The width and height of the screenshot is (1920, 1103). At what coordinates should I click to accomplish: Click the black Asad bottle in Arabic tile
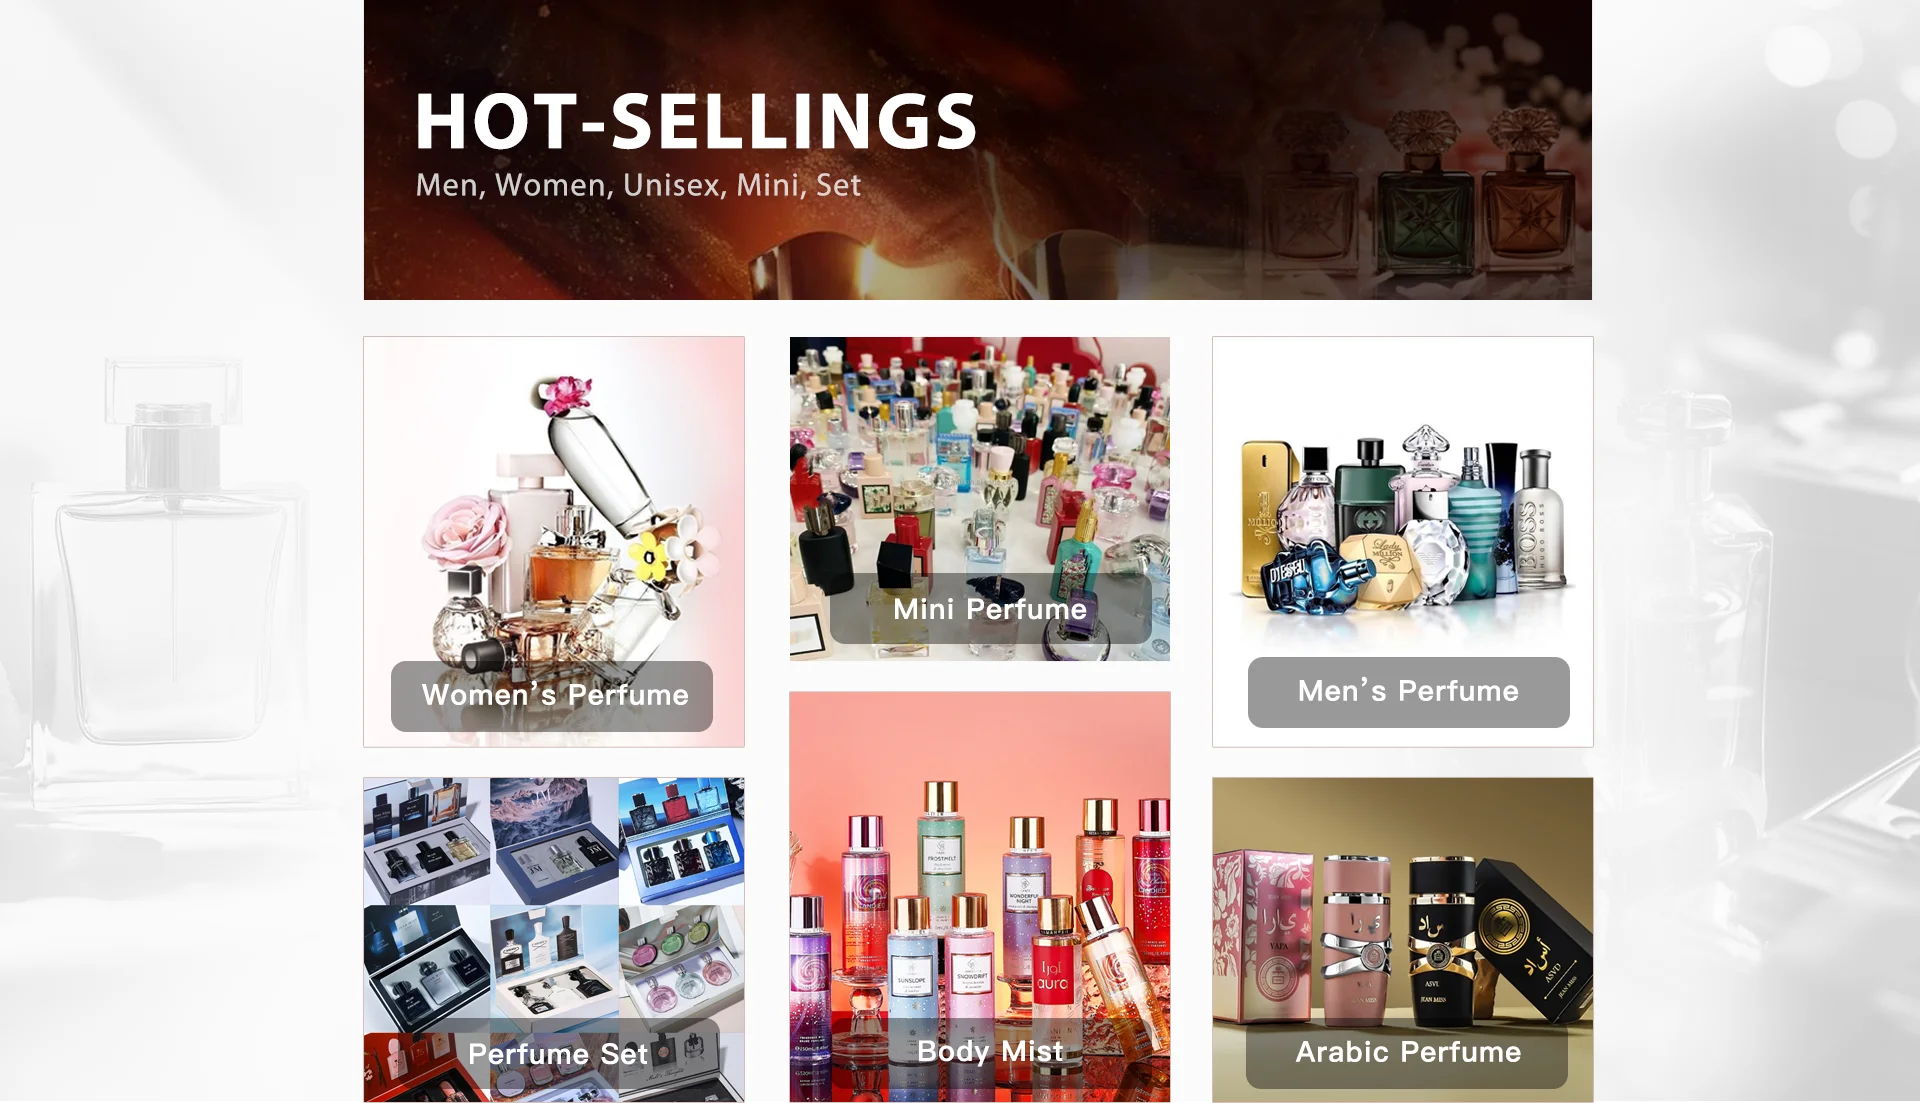click(x=1440, y=942)
